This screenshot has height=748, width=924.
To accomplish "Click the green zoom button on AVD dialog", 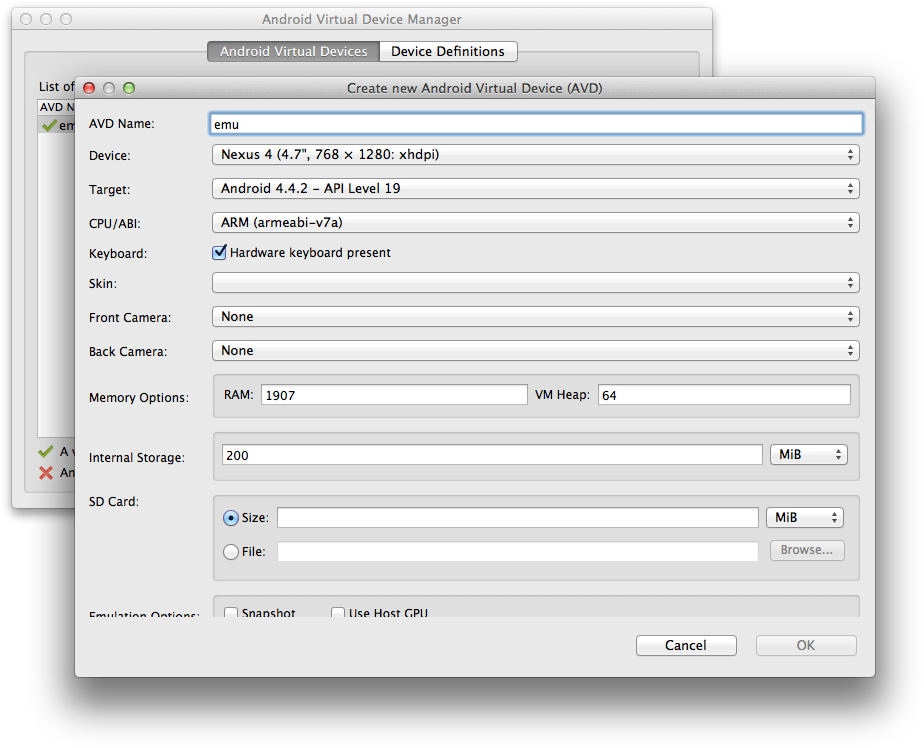I will coord(129,88).
